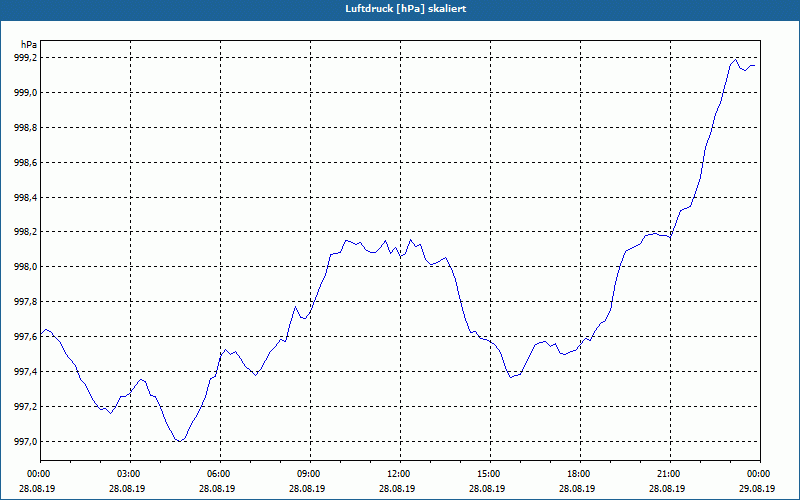Click the pressure curve minimum near 04:40
The width and height of the screenshot is (800, 500).
[x=180, y=441]
